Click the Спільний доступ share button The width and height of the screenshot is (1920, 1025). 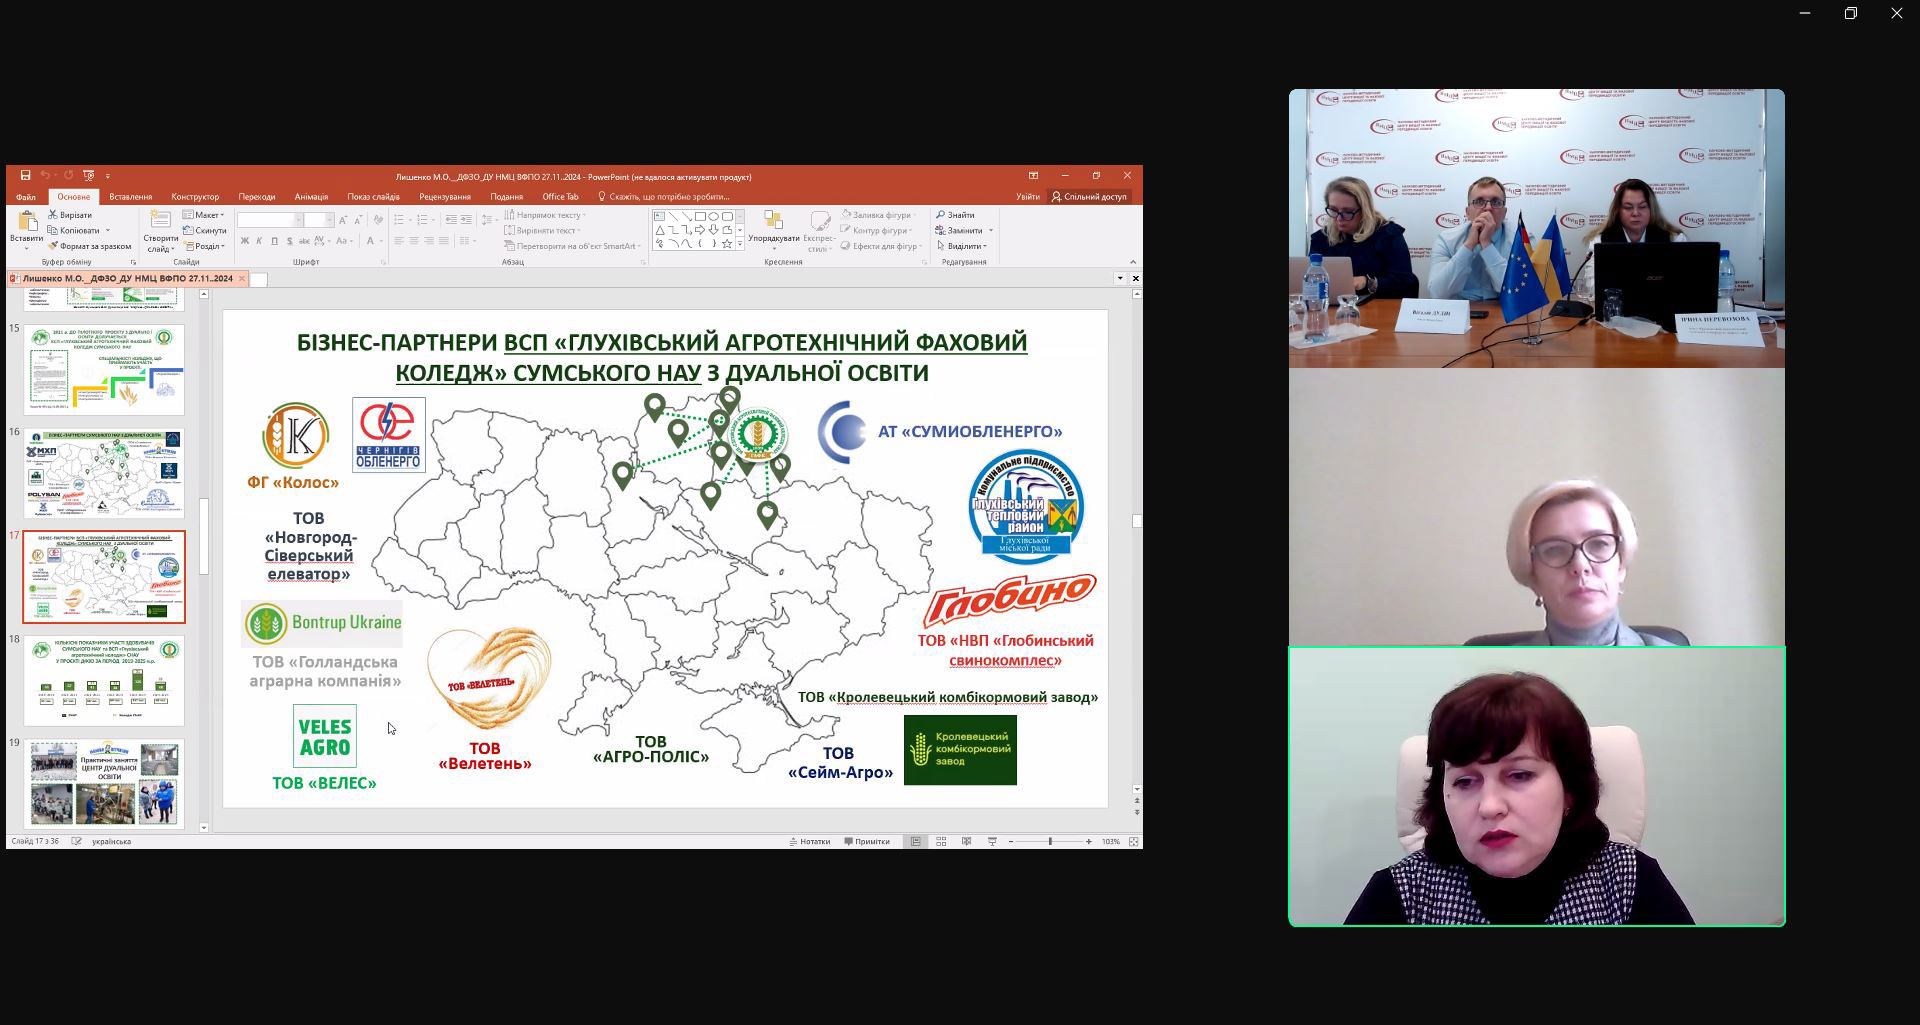[1089, 197]
